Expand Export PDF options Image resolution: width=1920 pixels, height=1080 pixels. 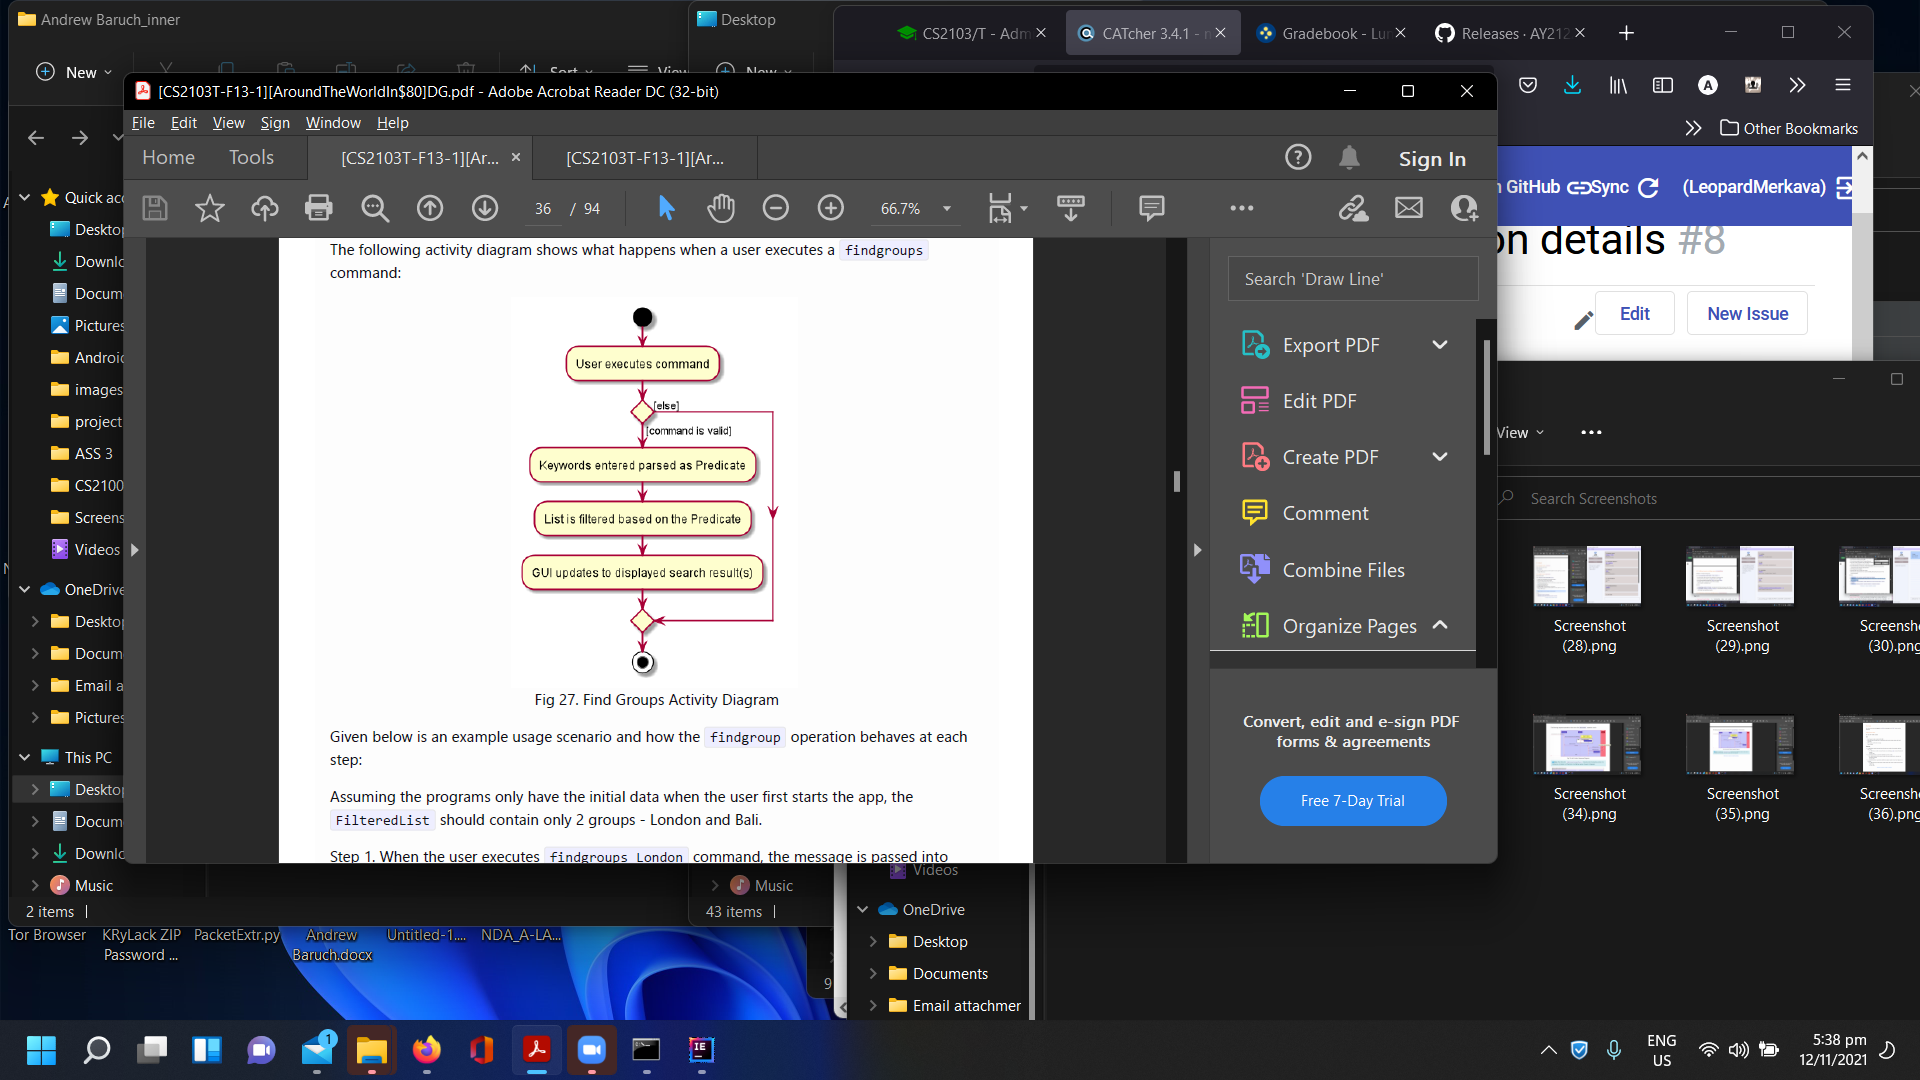click(x=1440, y=345)
